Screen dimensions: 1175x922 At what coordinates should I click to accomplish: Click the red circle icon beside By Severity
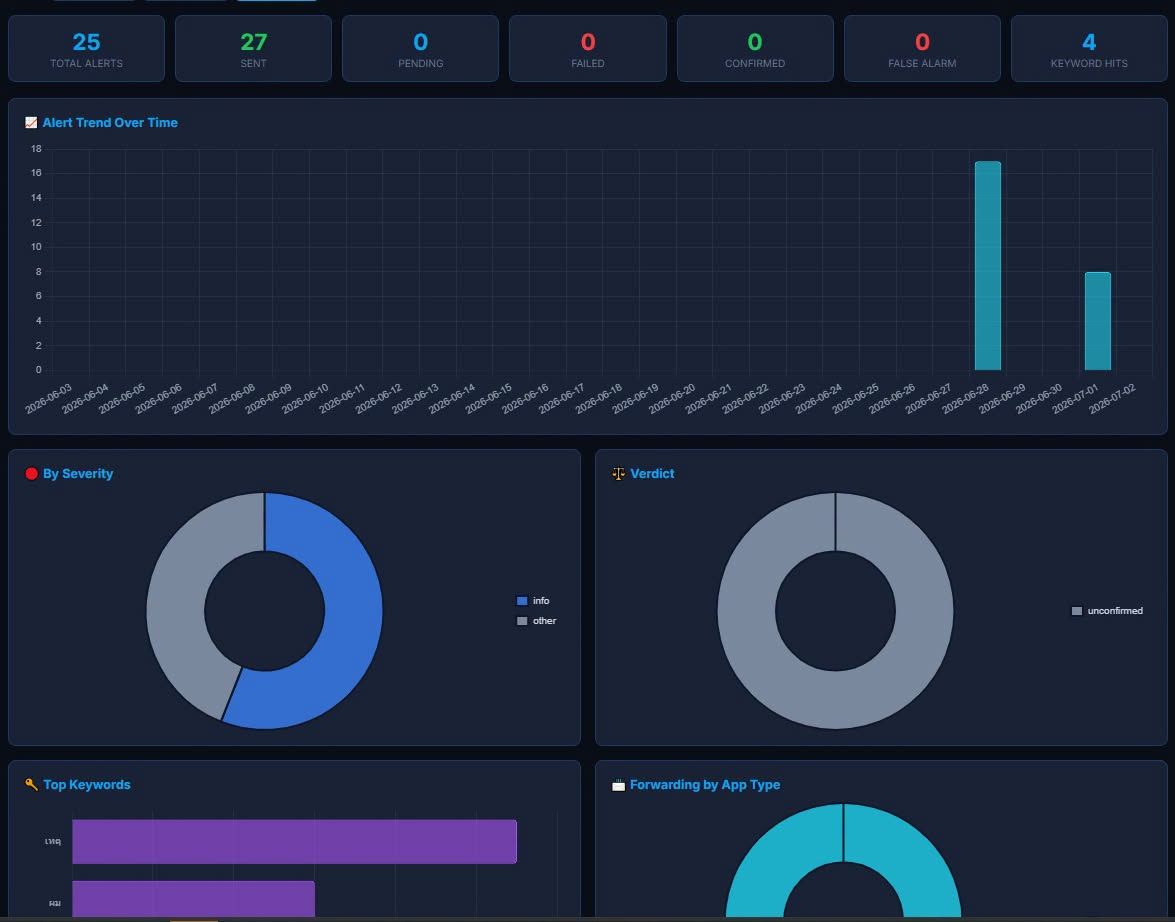pyautogui.click(x=31, y=473)
